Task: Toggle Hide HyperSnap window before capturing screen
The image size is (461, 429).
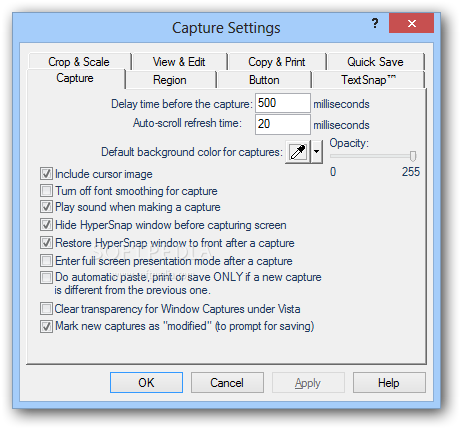Action: 46,225
